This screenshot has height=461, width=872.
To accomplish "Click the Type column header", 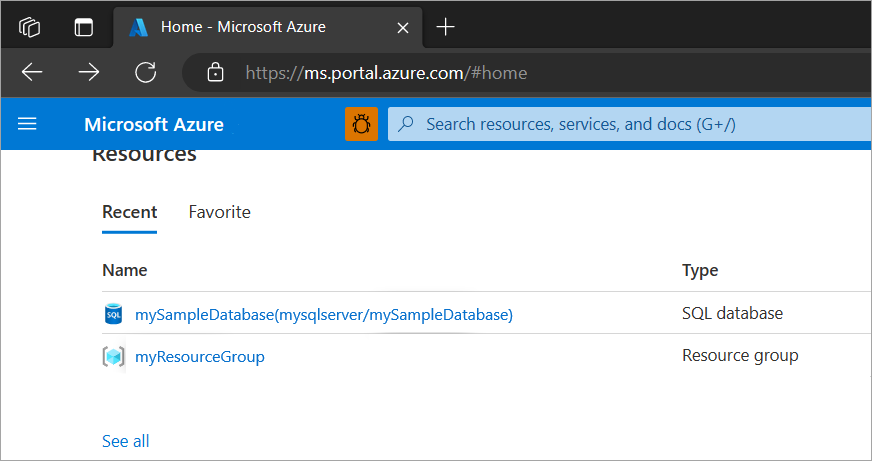I will pos(700,270).
